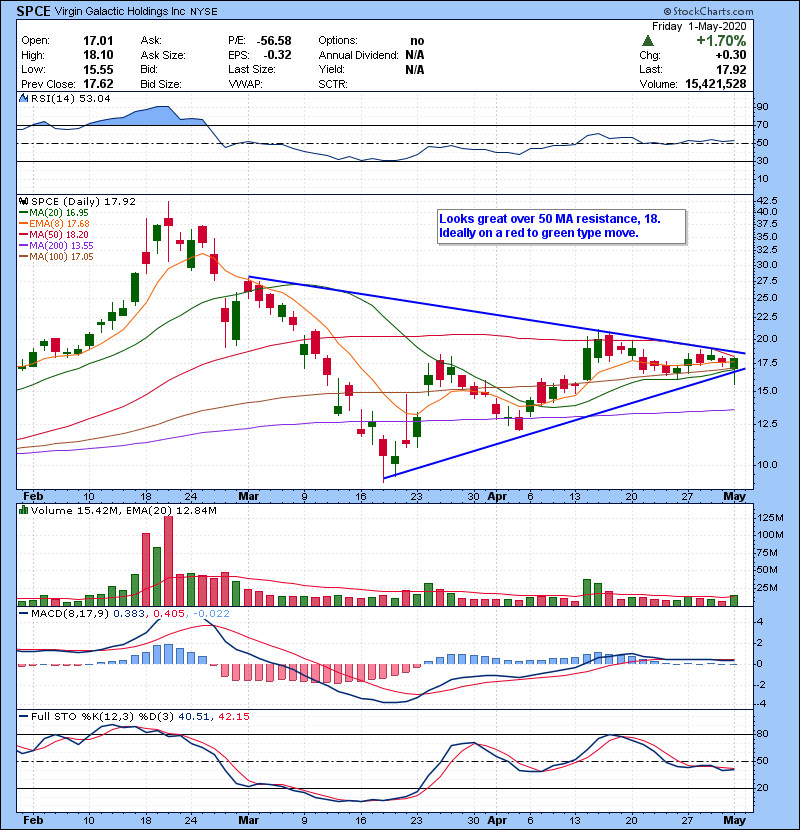Click the Volume 15.42M, EMA(20) 12.84M label
800x830 pixels.
point(123,510)
